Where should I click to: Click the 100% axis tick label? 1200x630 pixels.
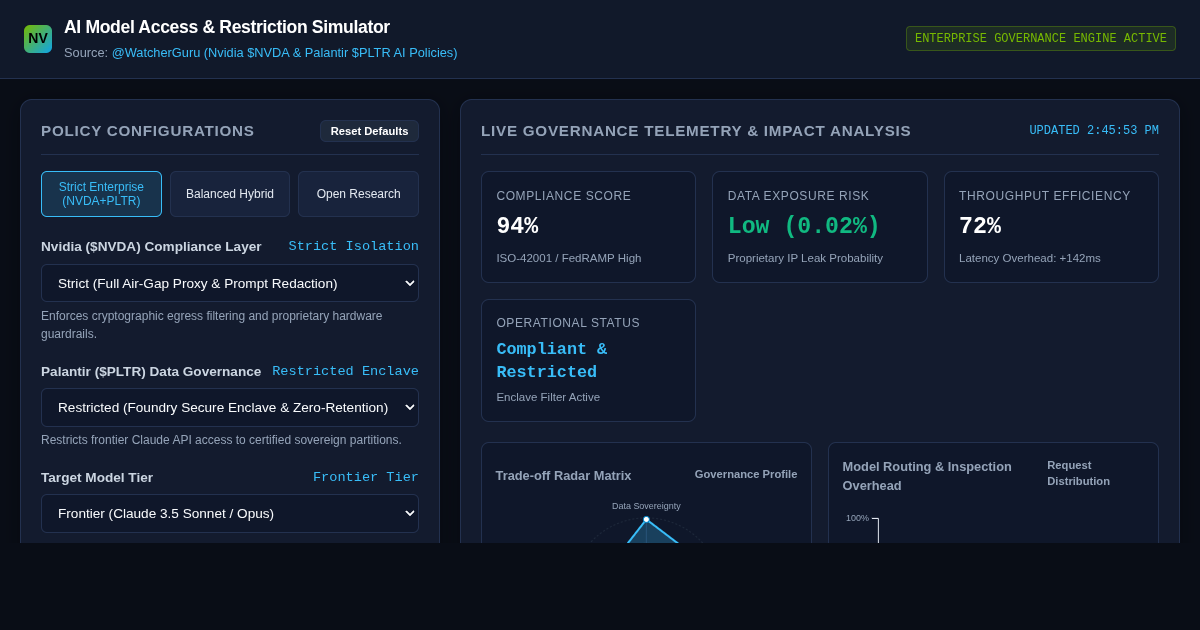(857, 518)
